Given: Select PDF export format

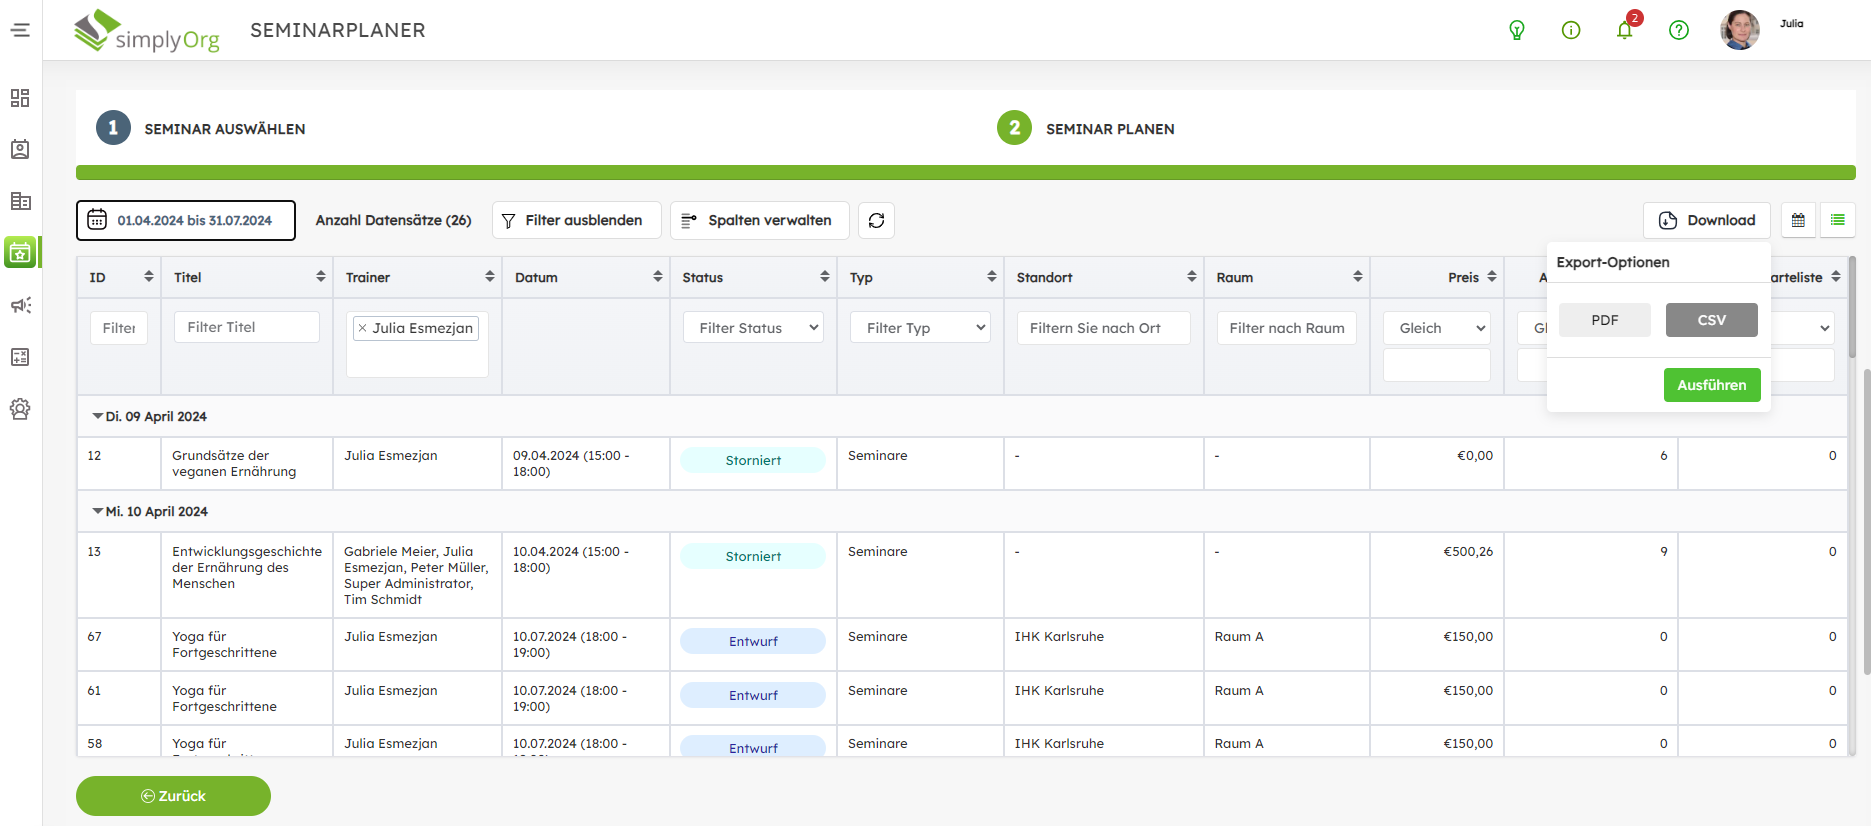Looking at the screenshot, I should point(1604,320).
